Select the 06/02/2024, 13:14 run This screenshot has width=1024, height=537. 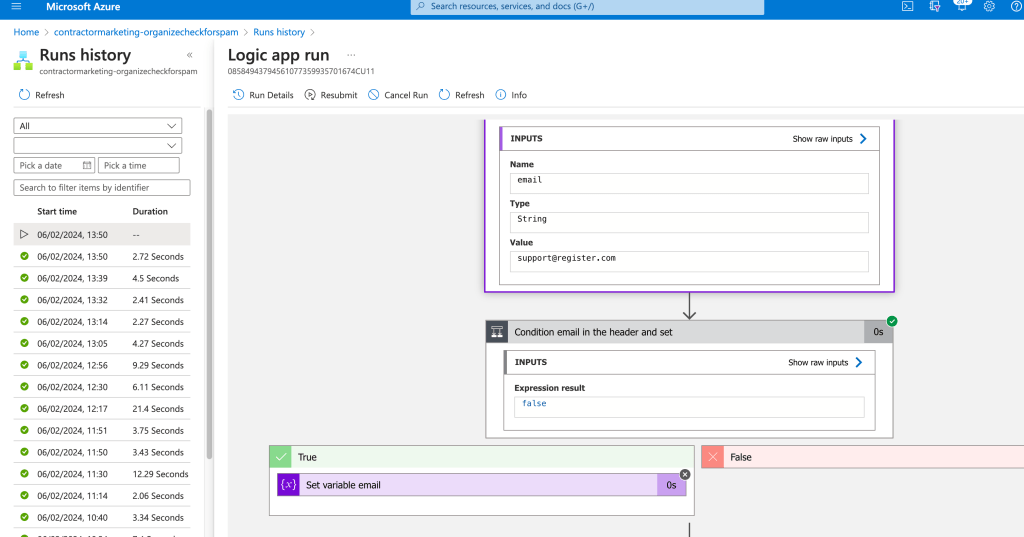coord(102,321)
